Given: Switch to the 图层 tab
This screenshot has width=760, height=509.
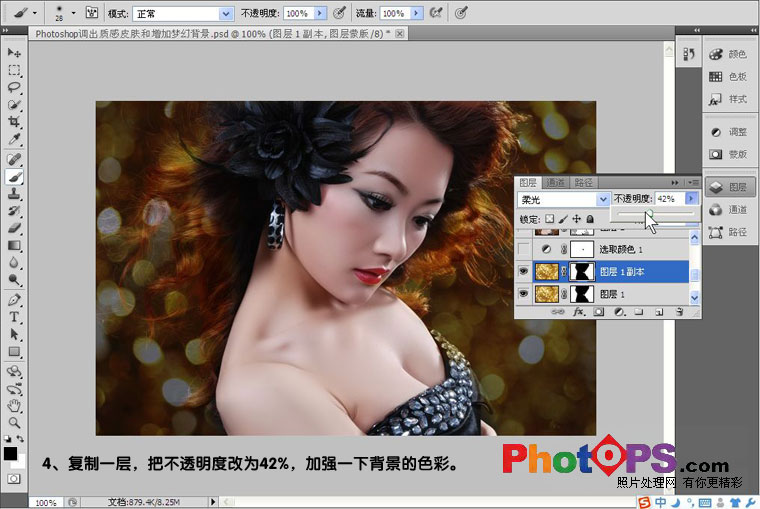Looking at the screenshot, I should (528, 183).
